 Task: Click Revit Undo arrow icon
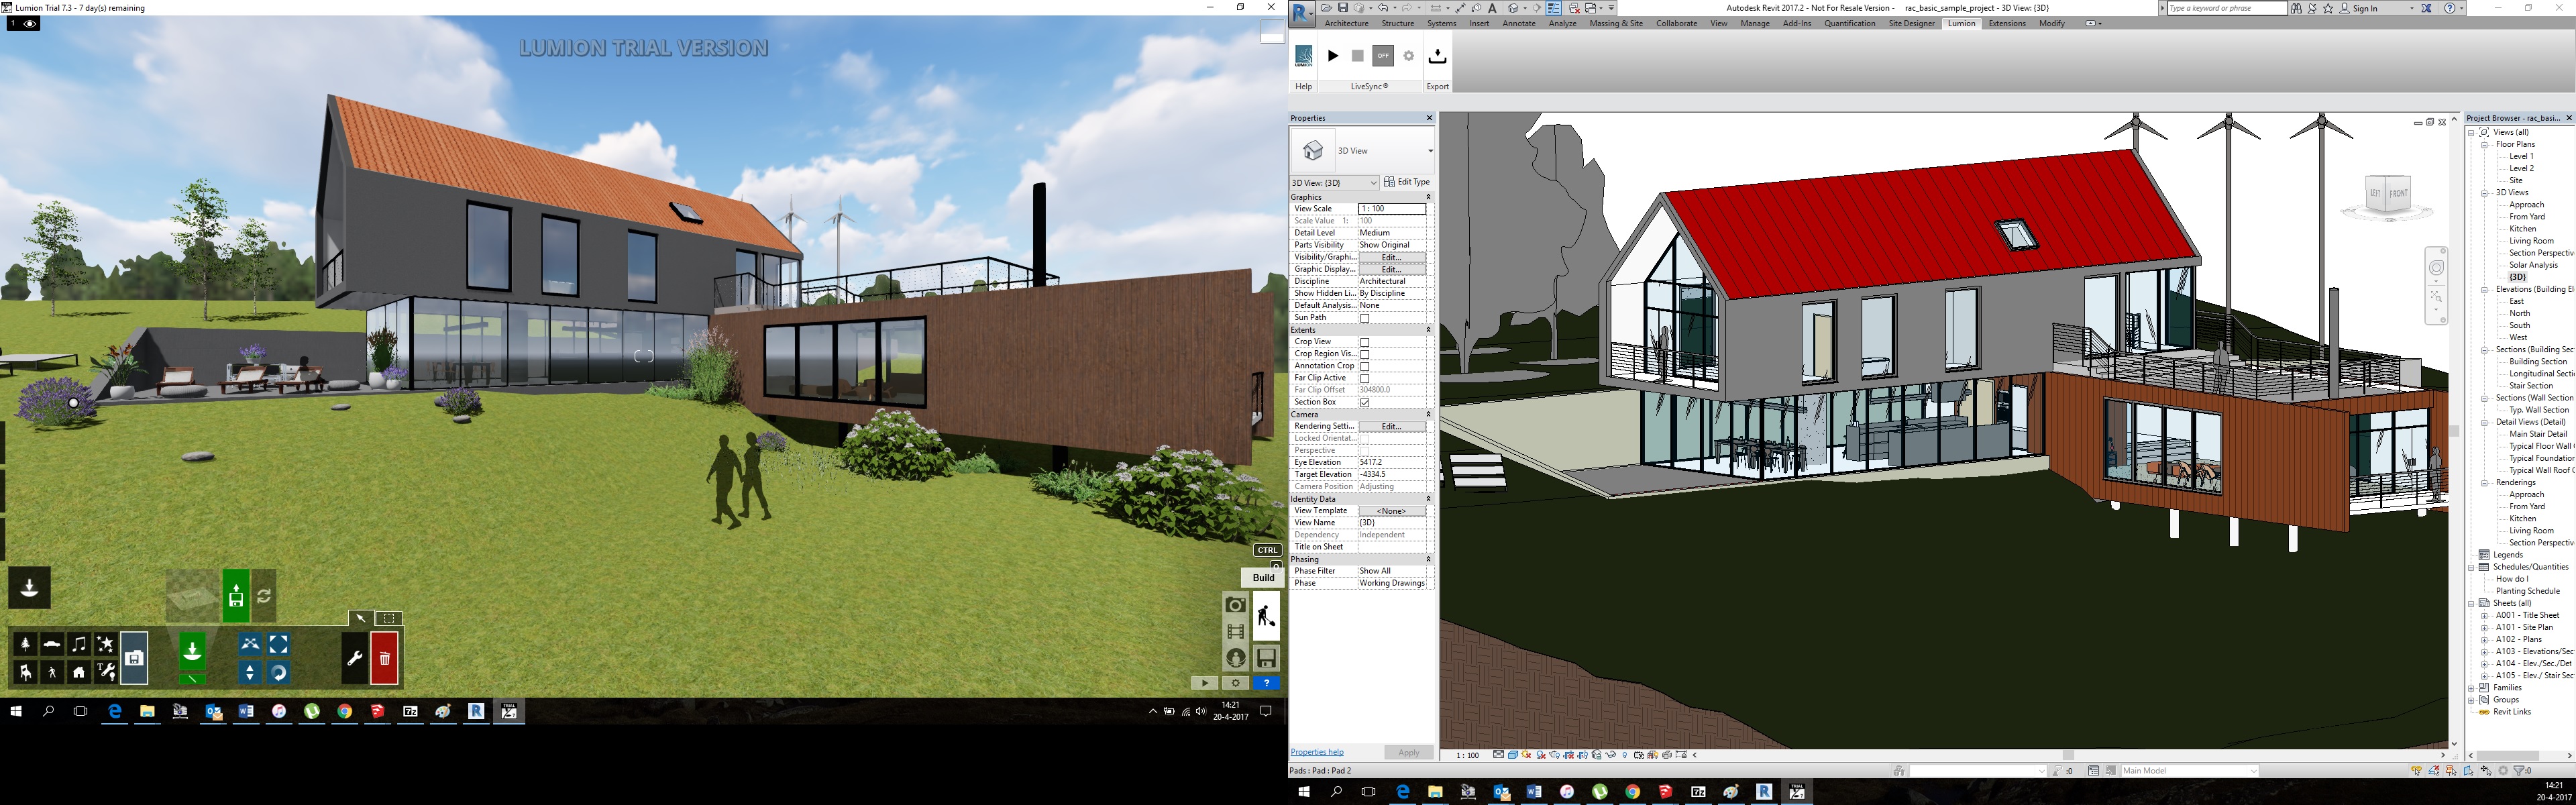coord(1383,8)
